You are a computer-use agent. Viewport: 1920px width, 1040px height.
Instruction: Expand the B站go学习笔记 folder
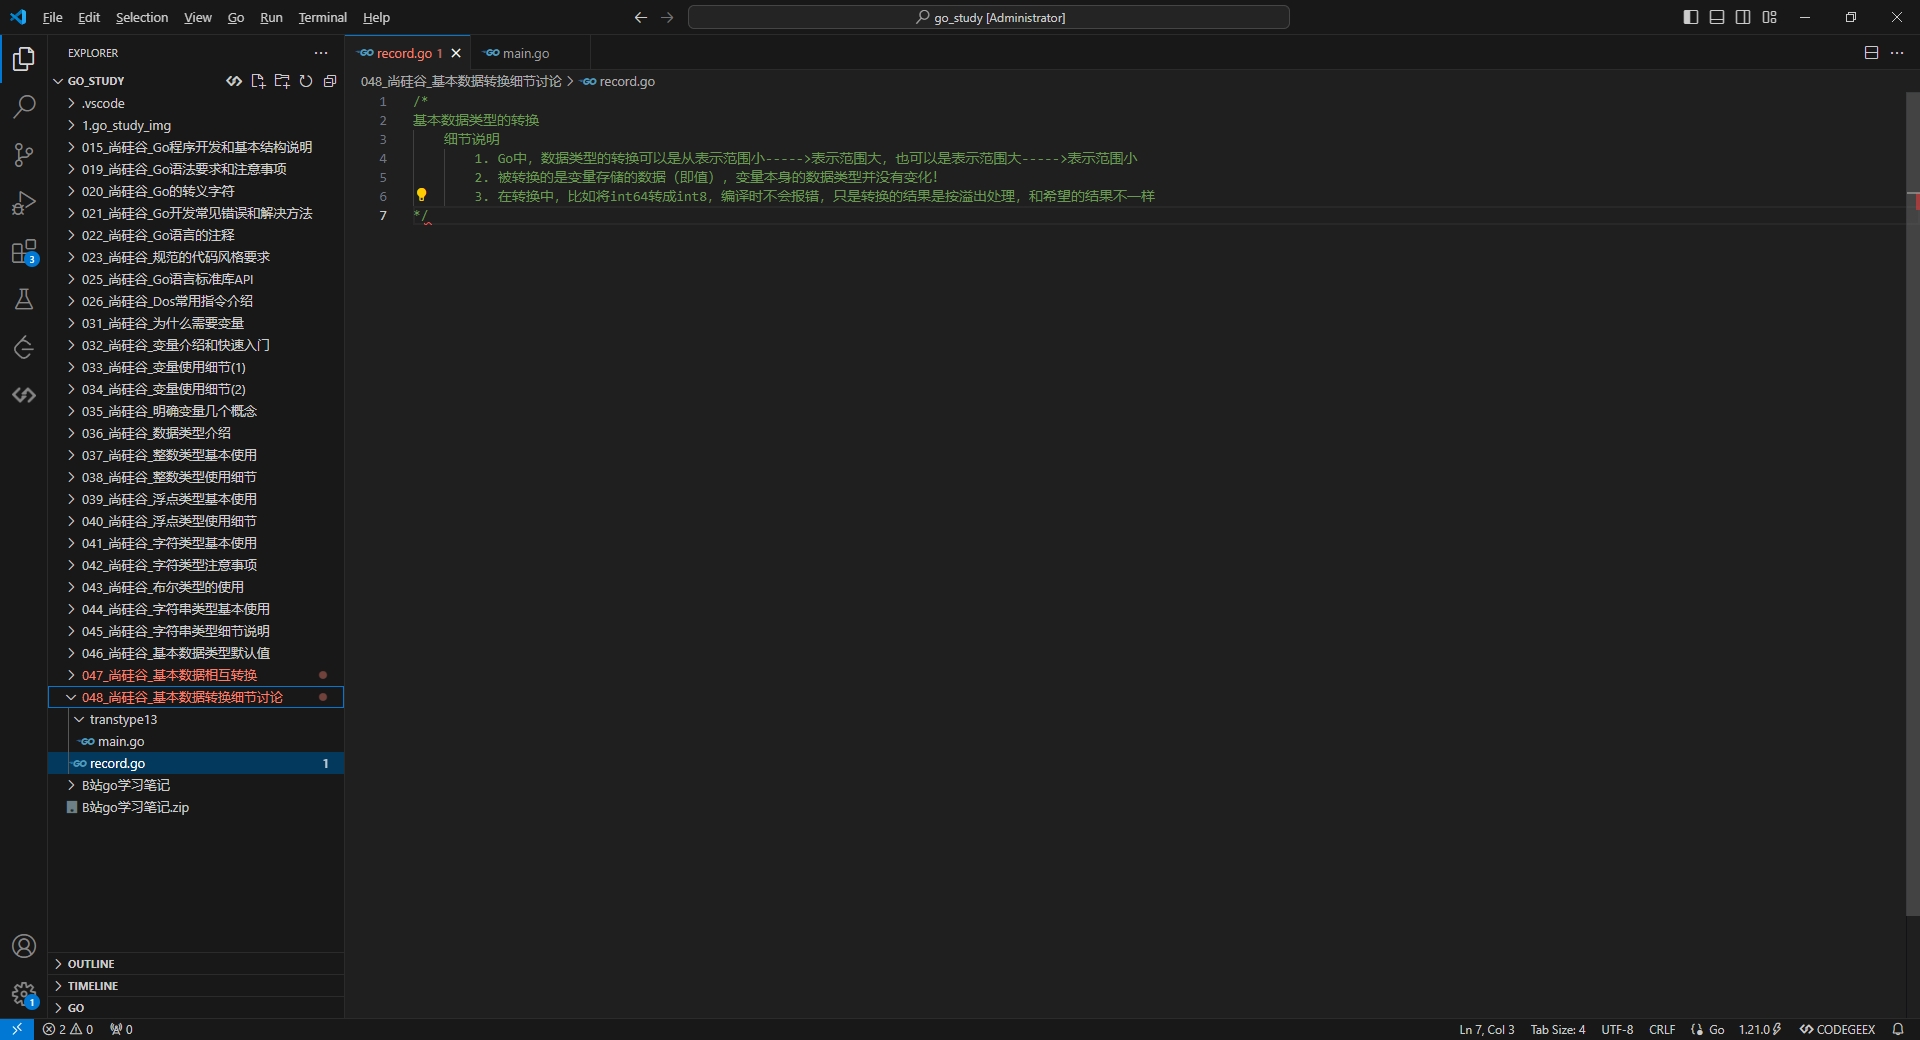196,785
